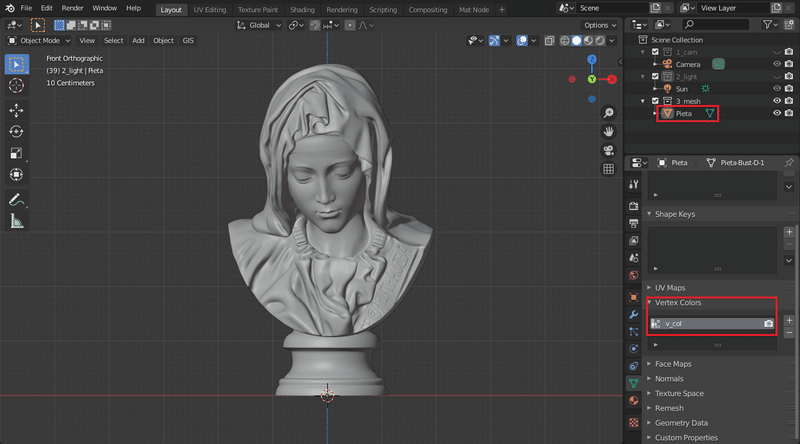Toggle snapping magnet icon
Viewport: 800px width, 444px height.
click(315, 25)
